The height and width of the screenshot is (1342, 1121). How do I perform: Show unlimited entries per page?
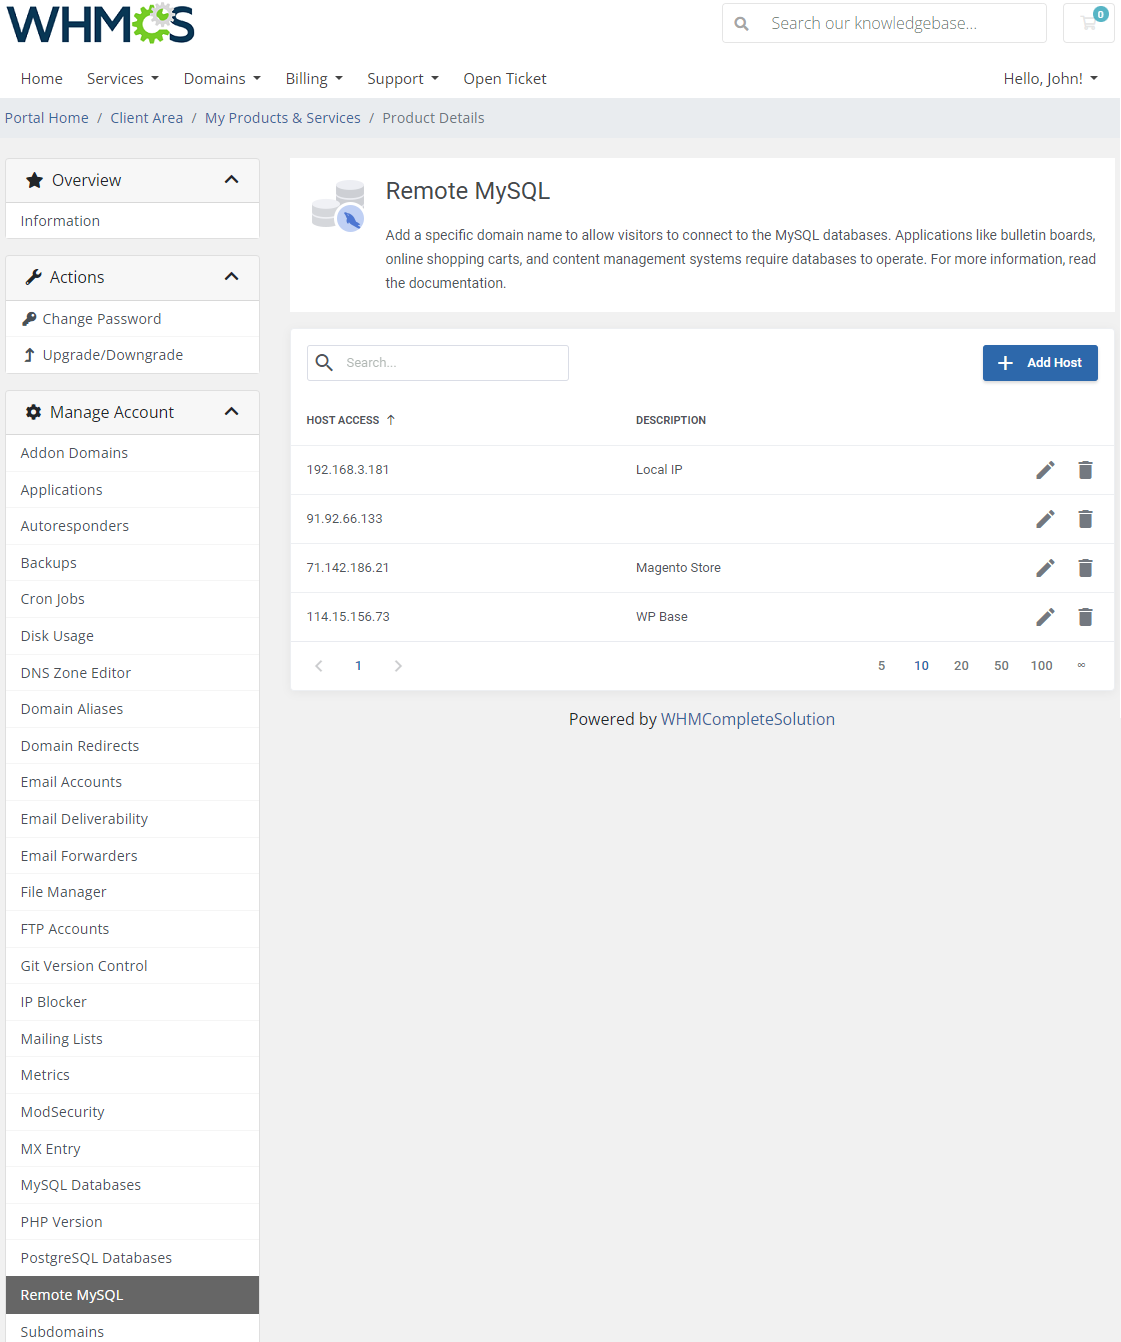pos(1081,666)
